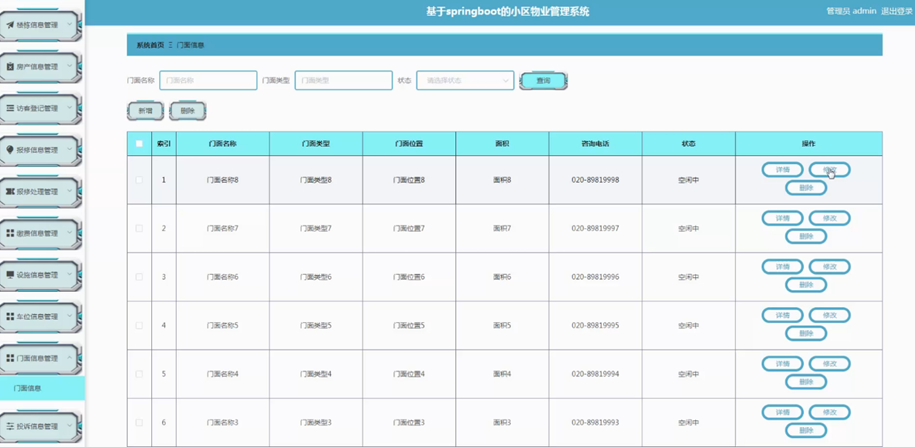Viewport: 915px width, 447px height.
Task: Click 详情 for 门面名称7 row
Action: pos(783,218)
